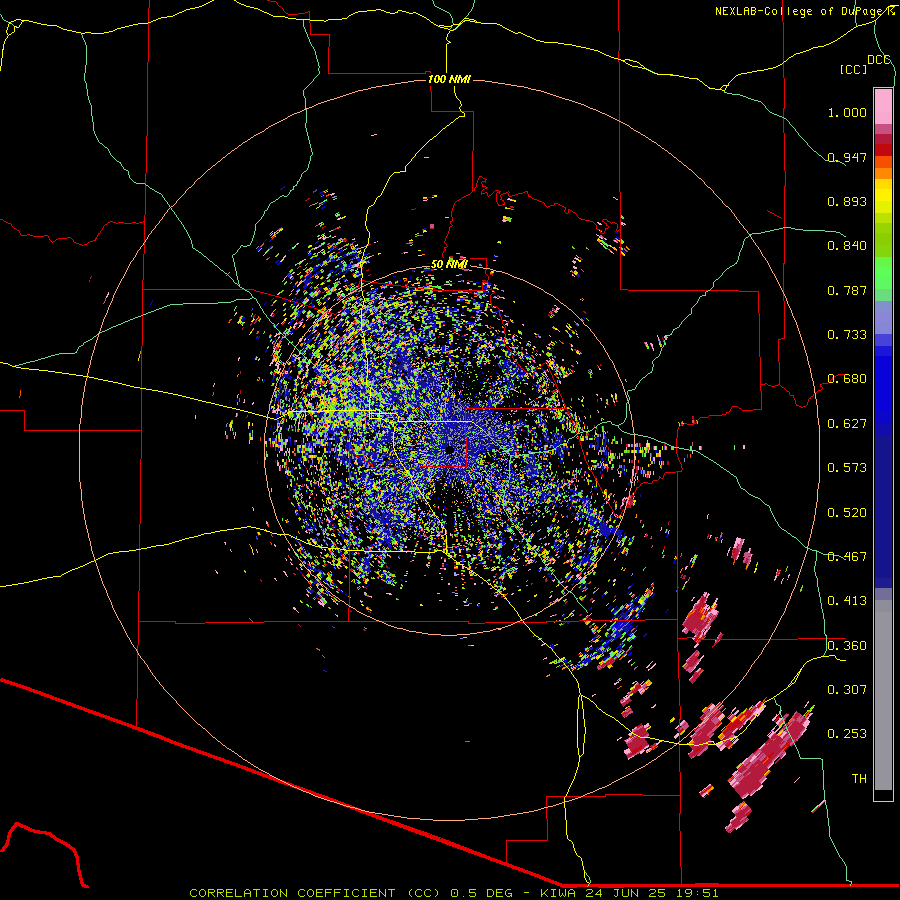Click the 0.573 scale value
Image resolution: width=900 pixels, height=900 pixels.
pos(847,468)
